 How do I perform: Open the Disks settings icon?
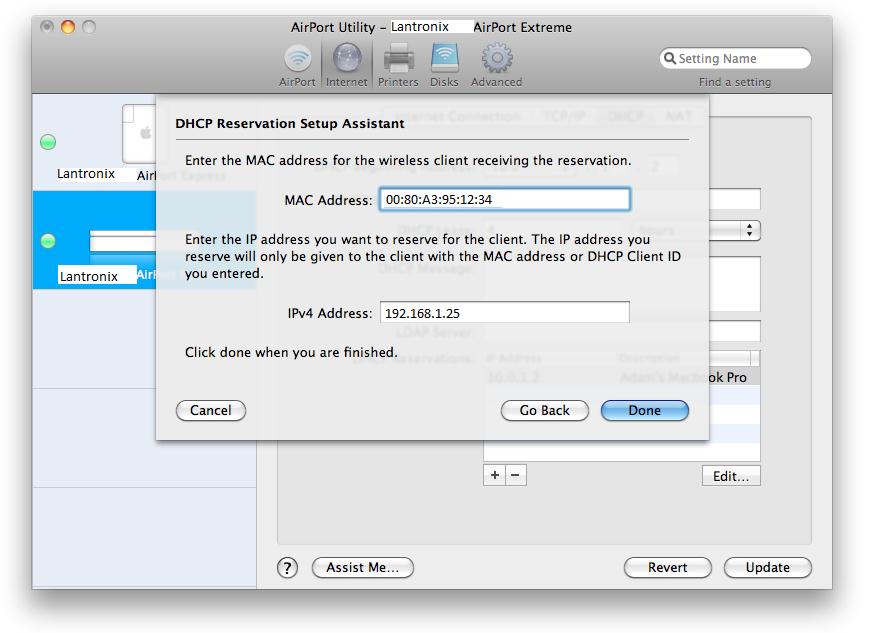click(x=444, y=65)
